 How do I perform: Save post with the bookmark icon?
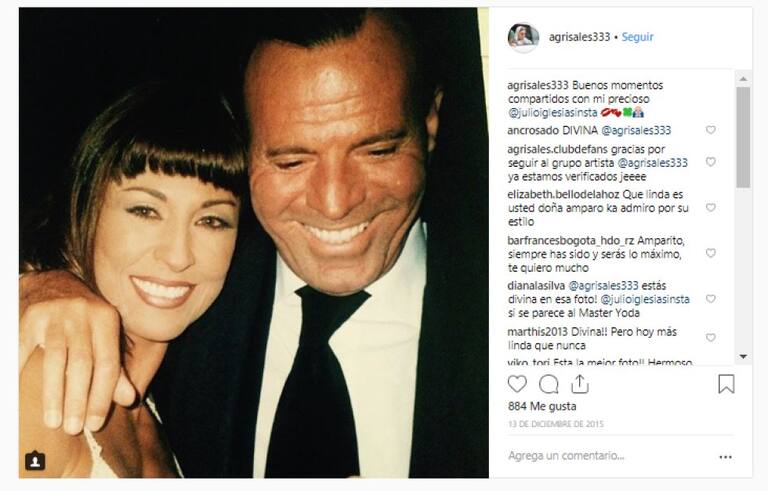pos(726,384)
